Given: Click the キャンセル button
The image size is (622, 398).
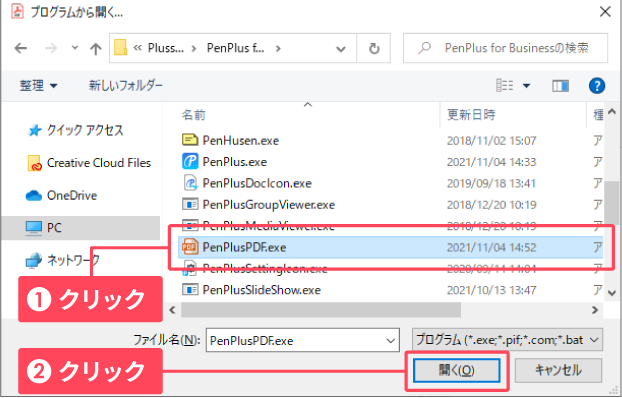Looking at the screenshot, I should click(x=559, y=371).
